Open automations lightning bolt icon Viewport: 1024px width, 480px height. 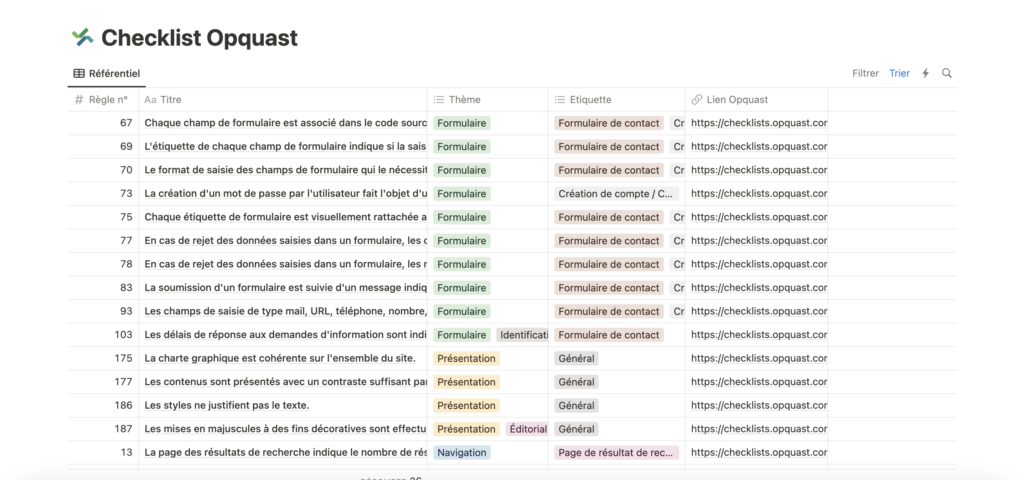pos(925,73)
